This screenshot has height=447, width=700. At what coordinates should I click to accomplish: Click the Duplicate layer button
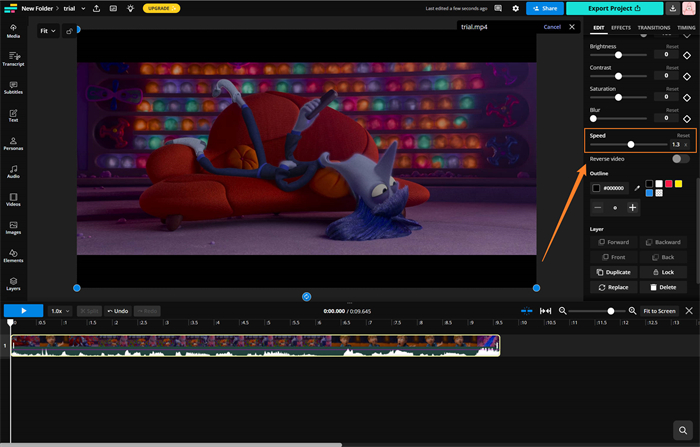point(613,272)
